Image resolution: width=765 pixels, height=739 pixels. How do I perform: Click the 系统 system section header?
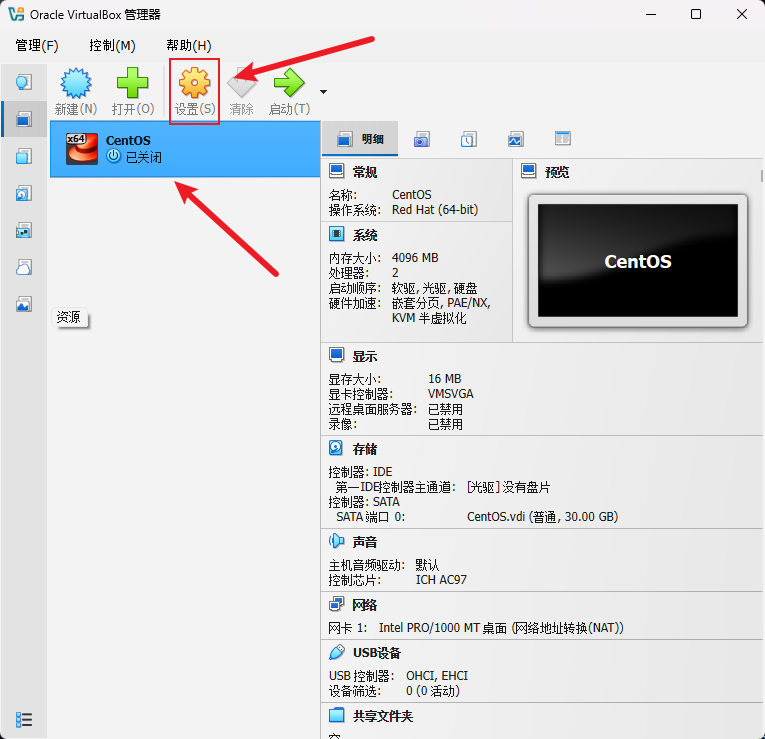click(x=364, y=235)
